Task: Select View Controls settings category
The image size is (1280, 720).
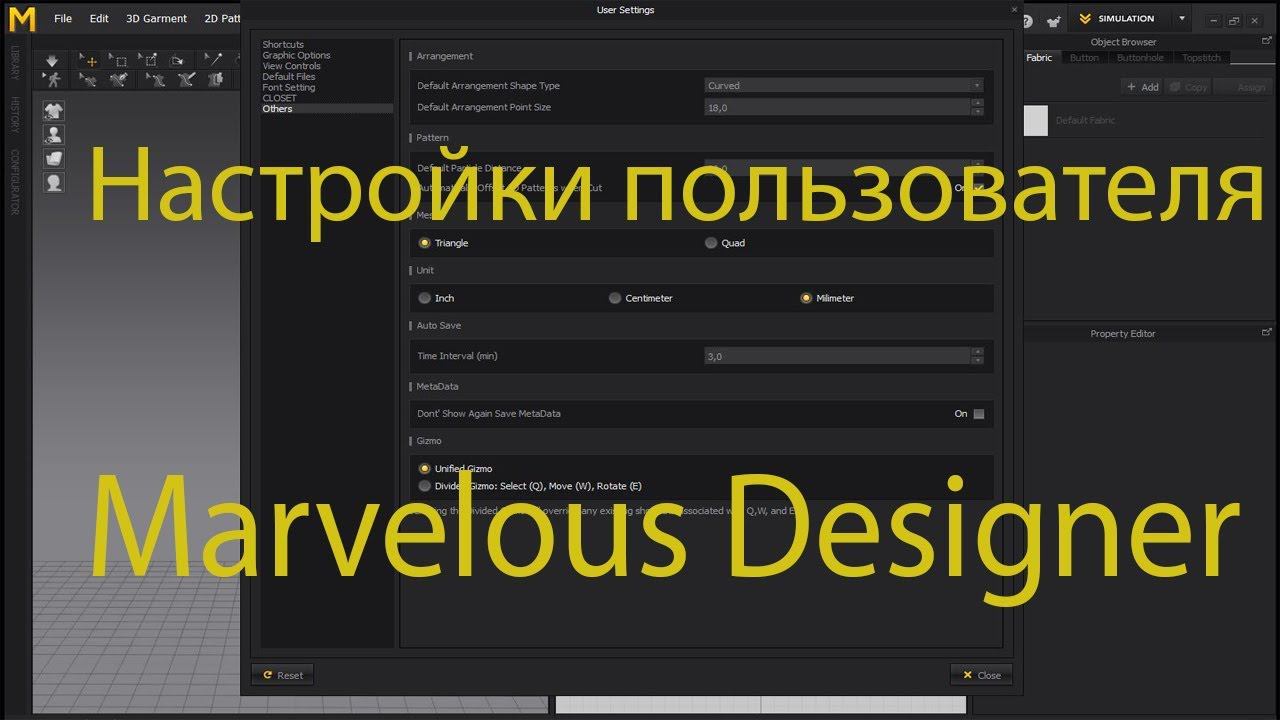Action: [291, 66]
